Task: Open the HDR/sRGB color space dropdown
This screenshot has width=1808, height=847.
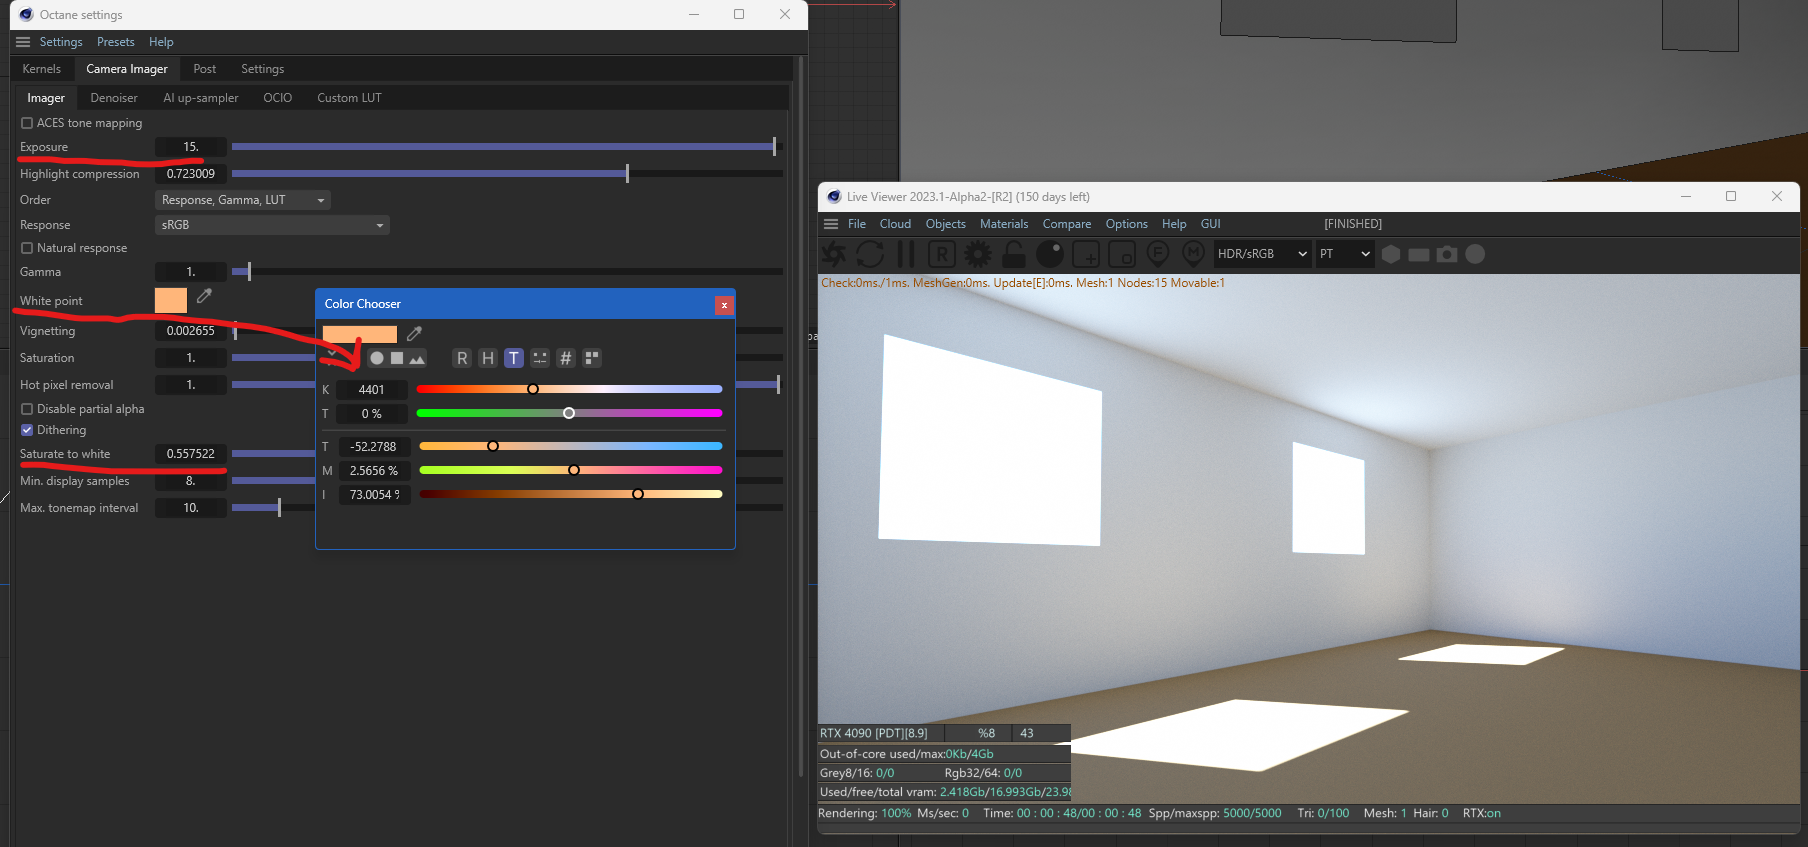Action: click(x=1262, y=254)
